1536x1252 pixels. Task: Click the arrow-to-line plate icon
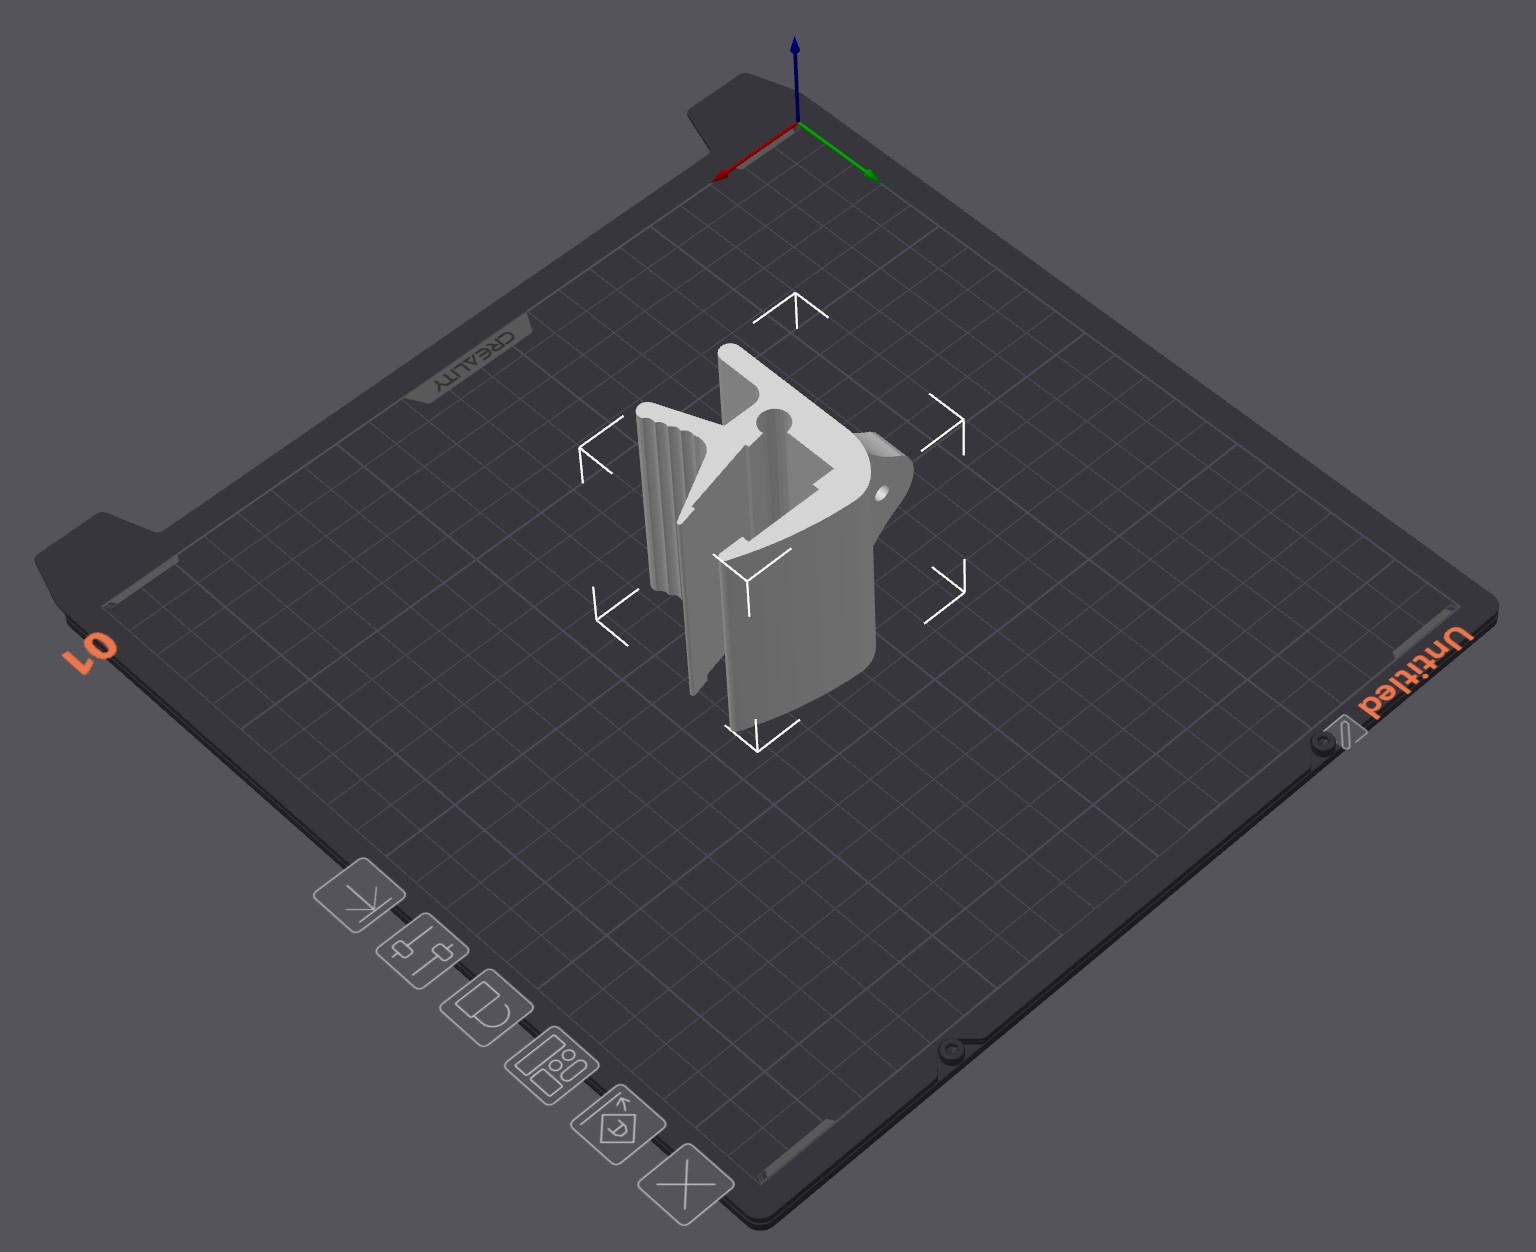click(x=359, y=895)
